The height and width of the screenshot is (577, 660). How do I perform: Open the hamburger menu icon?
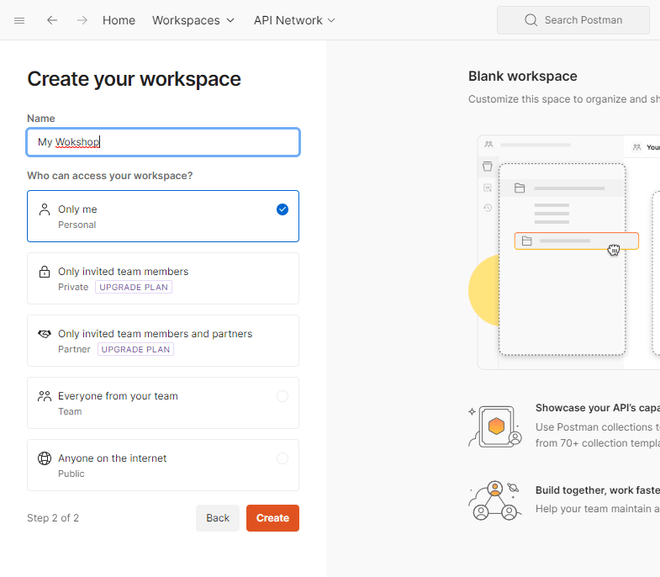19,20
